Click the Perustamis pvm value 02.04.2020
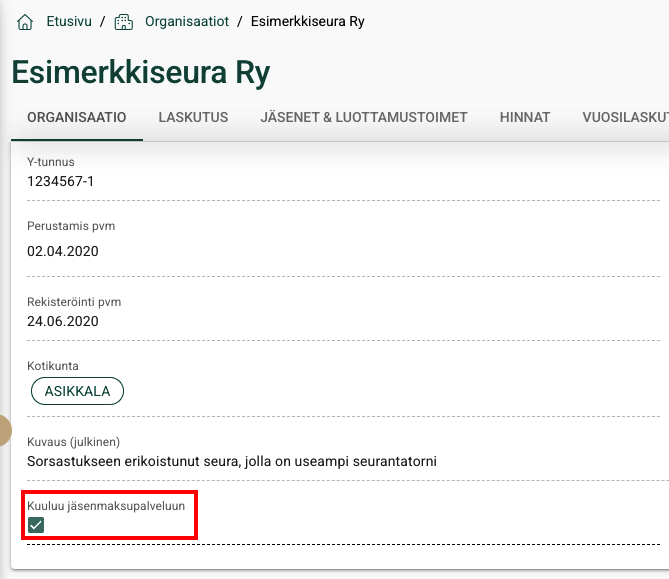This screenshot has height=579, width=669. tap(63, 251)
